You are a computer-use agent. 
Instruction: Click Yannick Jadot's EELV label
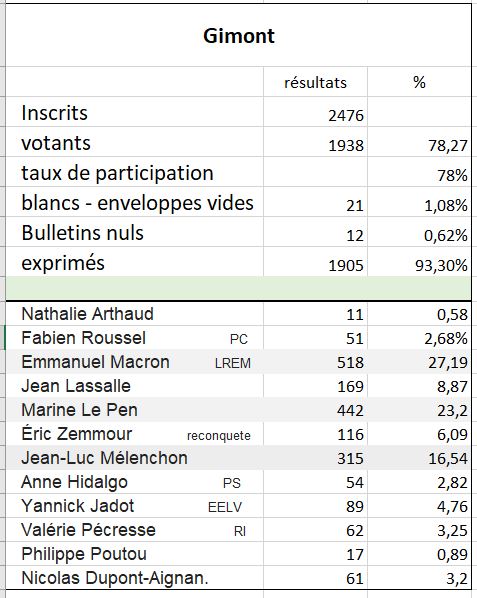(225, 507)
